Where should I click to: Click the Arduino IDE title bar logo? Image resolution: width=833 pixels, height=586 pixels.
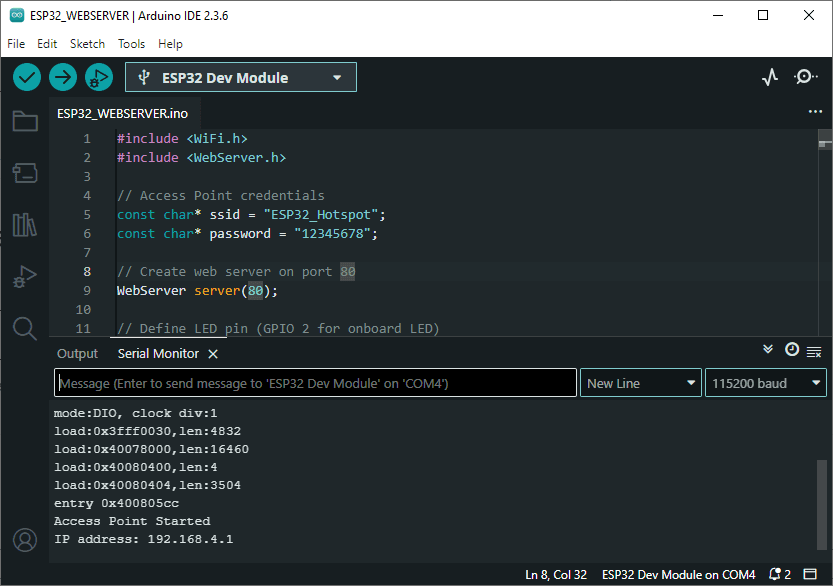pyautogui.click(x=17, y=15)
